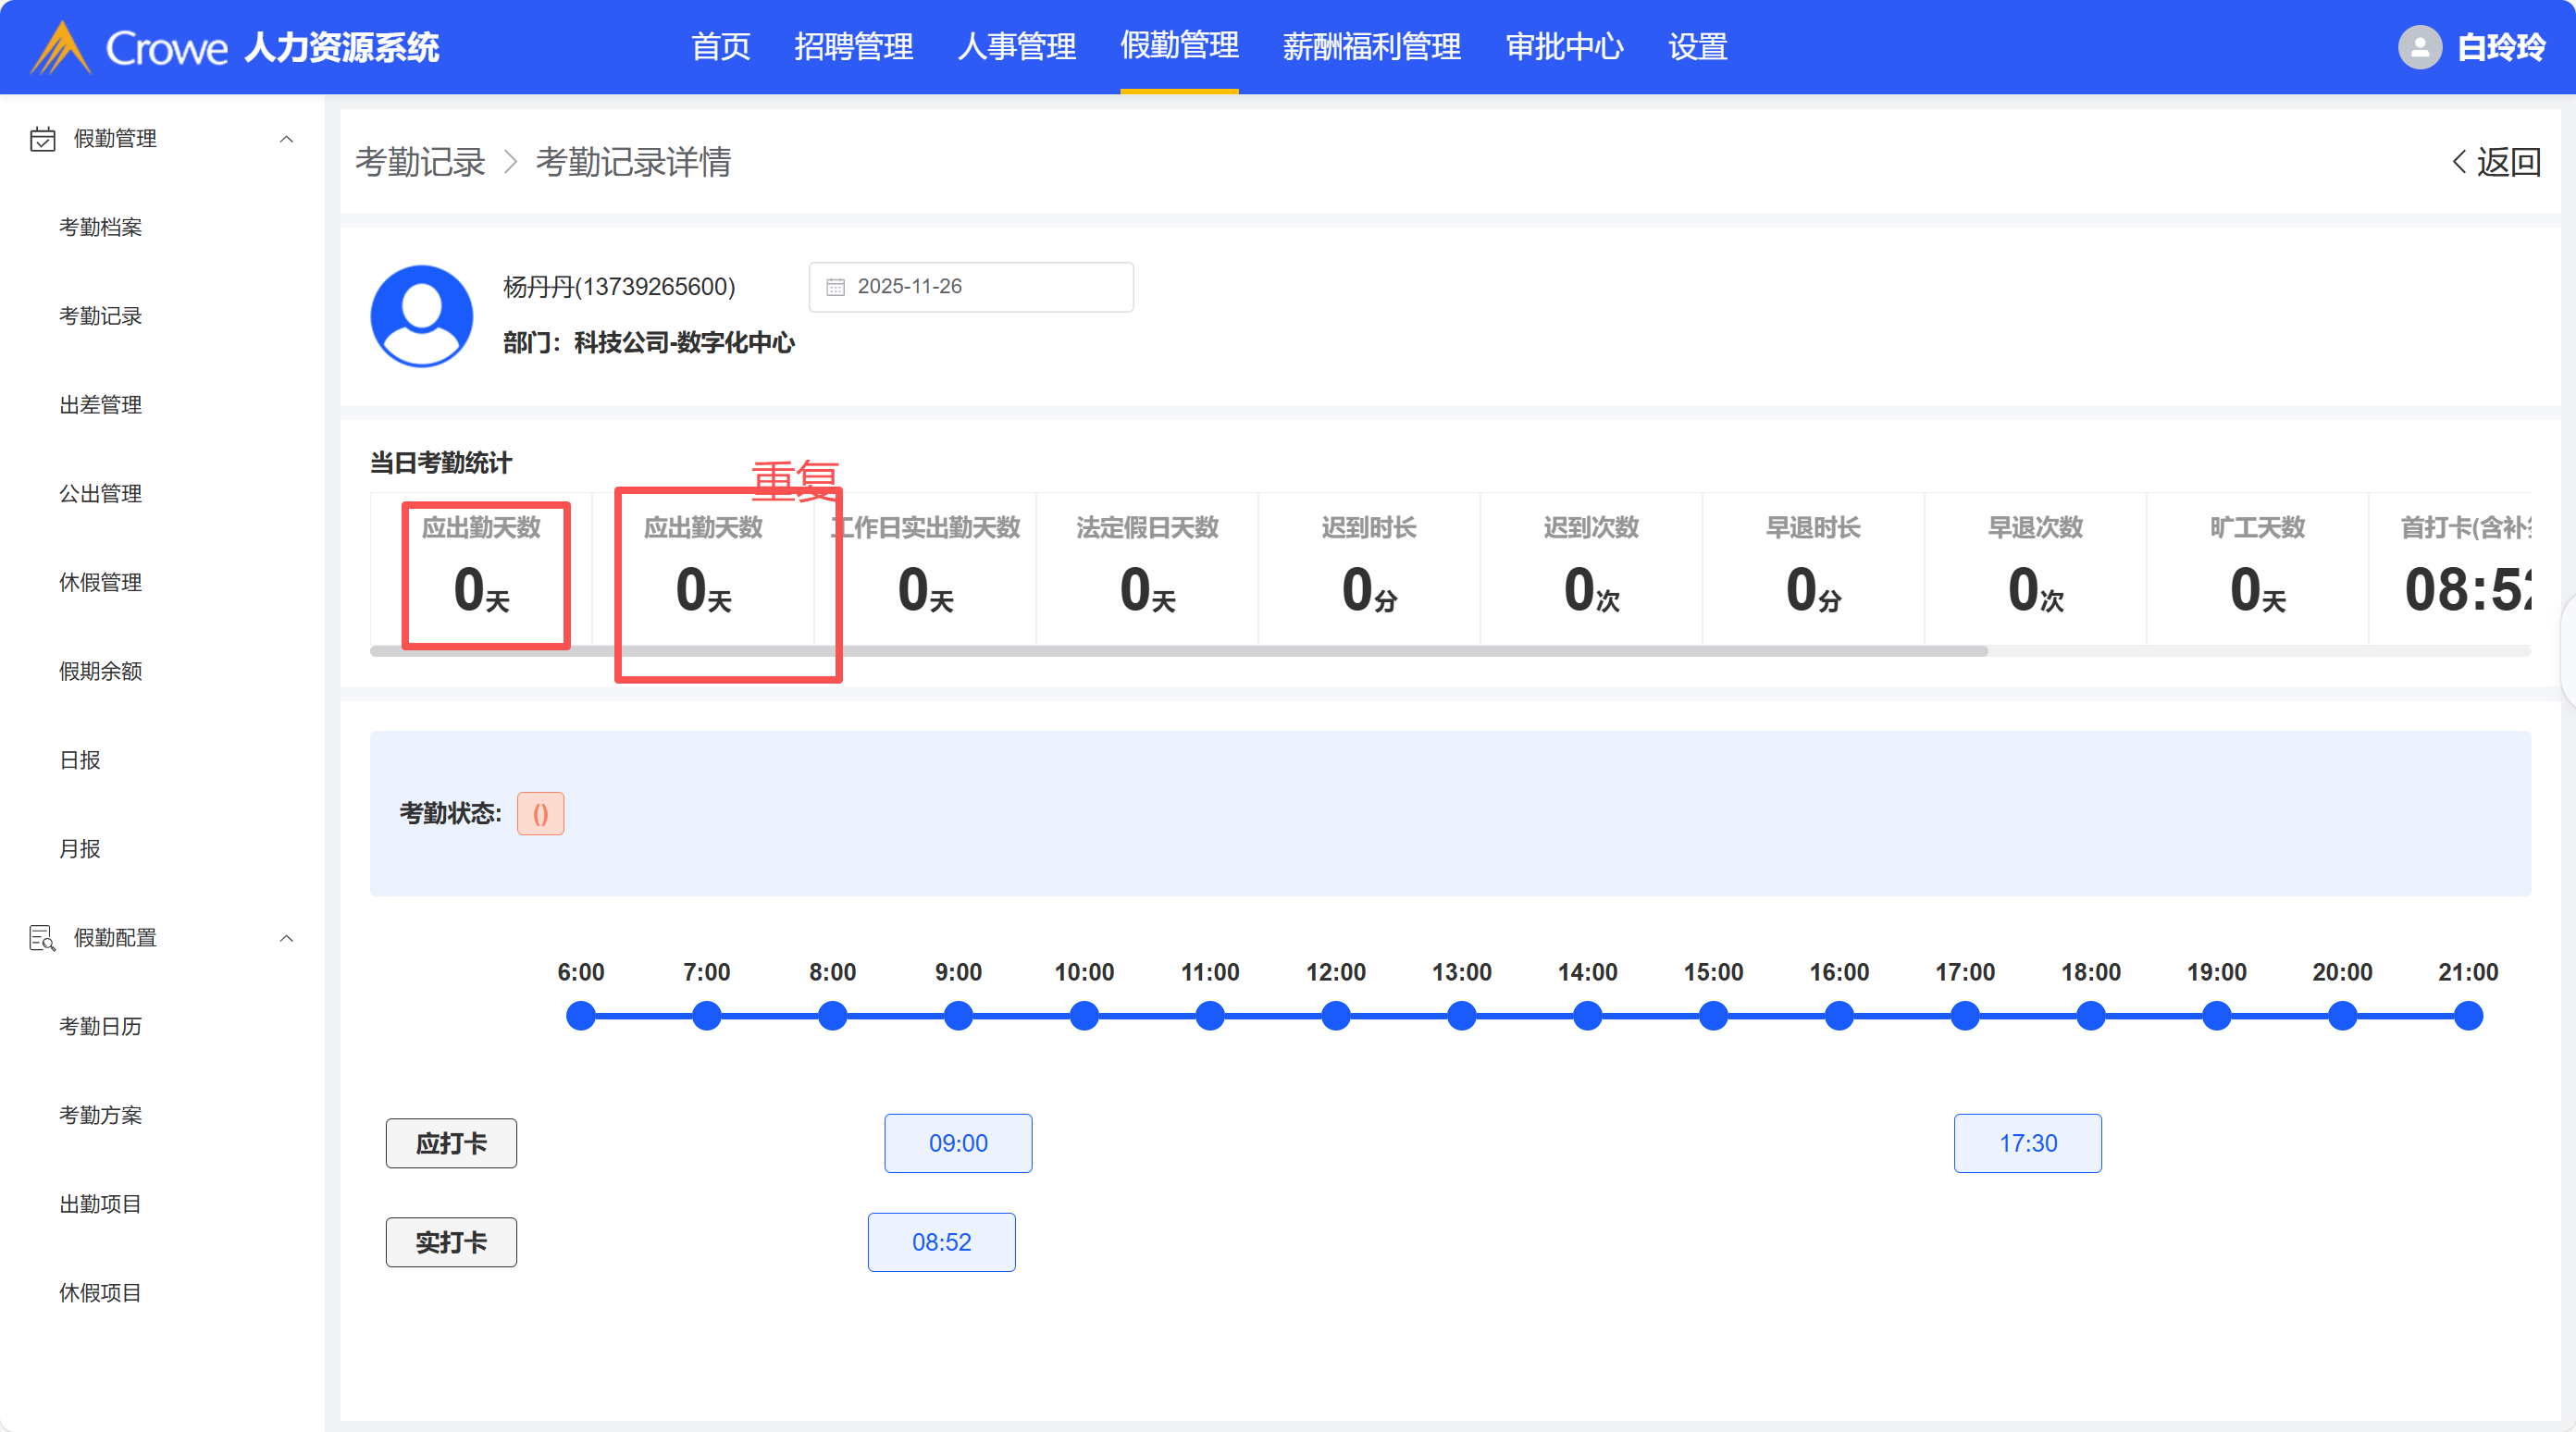
Task: Click the 假勤配置 document-search sidebar icon
Action: pyautogui.click(x=42, y=938)
